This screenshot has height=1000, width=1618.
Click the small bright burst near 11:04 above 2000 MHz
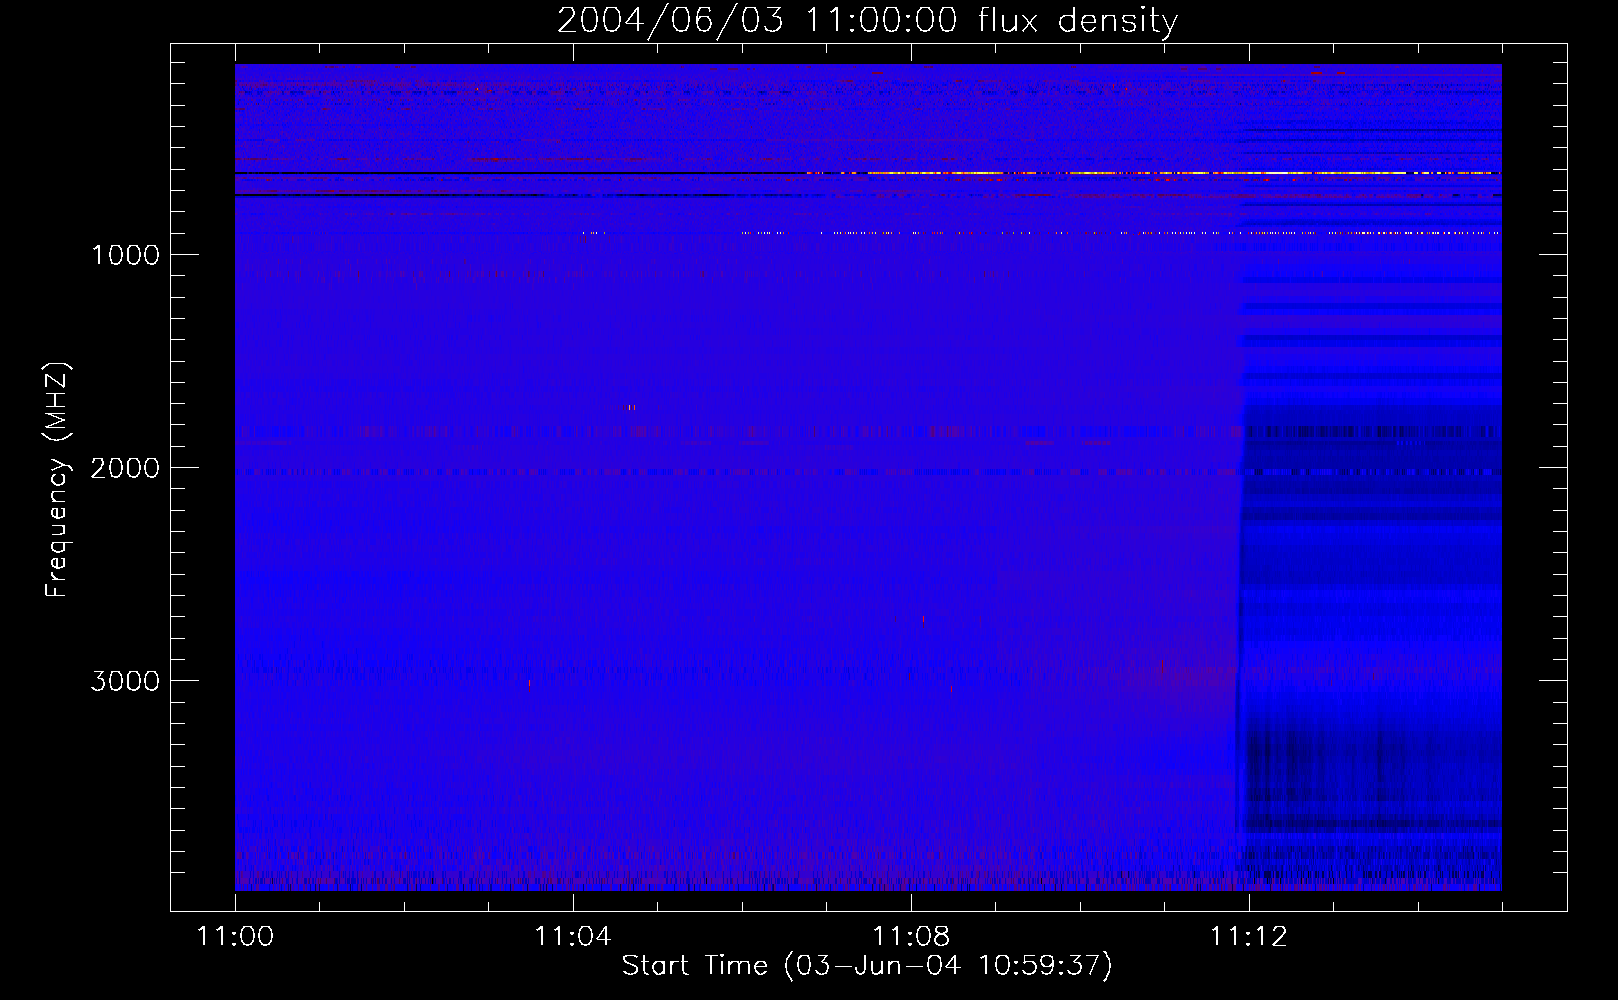click(x=631, y=407)
